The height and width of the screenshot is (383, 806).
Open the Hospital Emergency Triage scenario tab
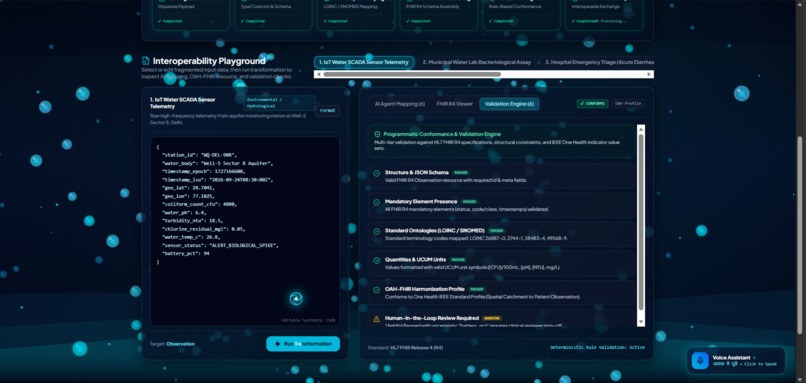[x=596, y=62]
